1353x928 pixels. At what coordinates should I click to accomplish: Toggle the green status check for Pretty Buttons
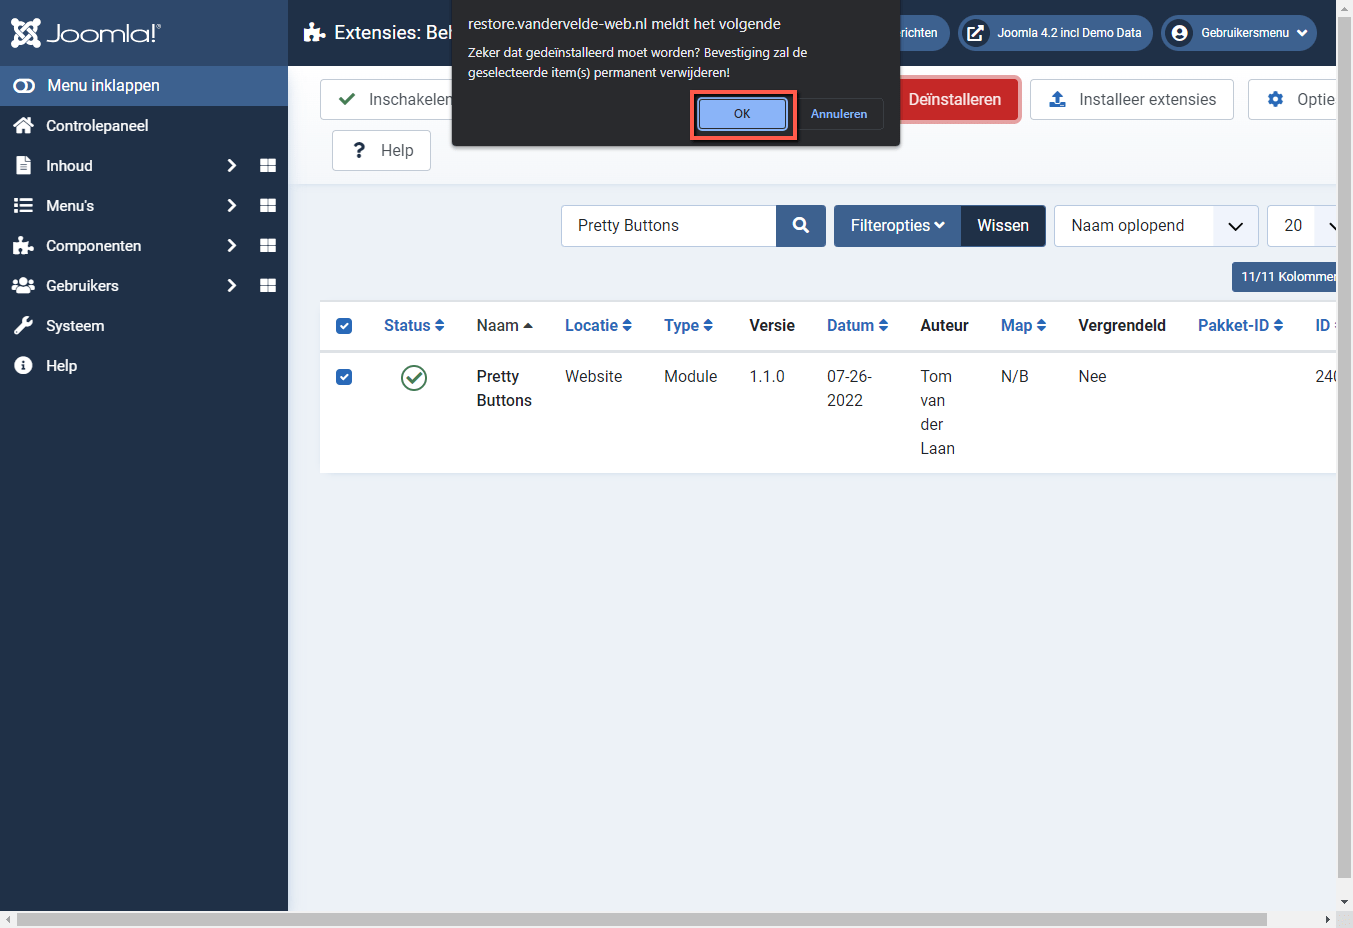tap(413, 379)
